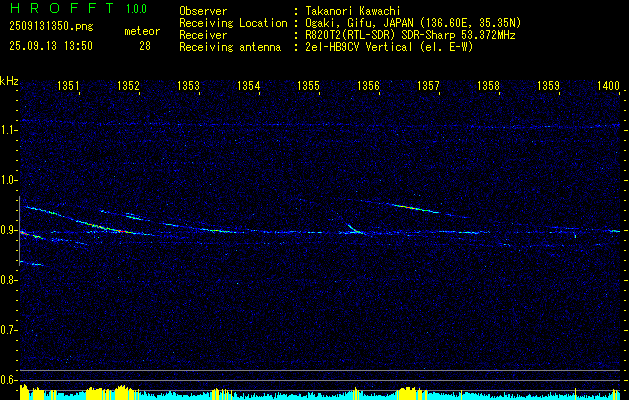Click R820T2(RTL-SDR) SDR-Sharp 53.372MHz text
The width and height of the screenshot is (629, 400).
click(410, 35)
